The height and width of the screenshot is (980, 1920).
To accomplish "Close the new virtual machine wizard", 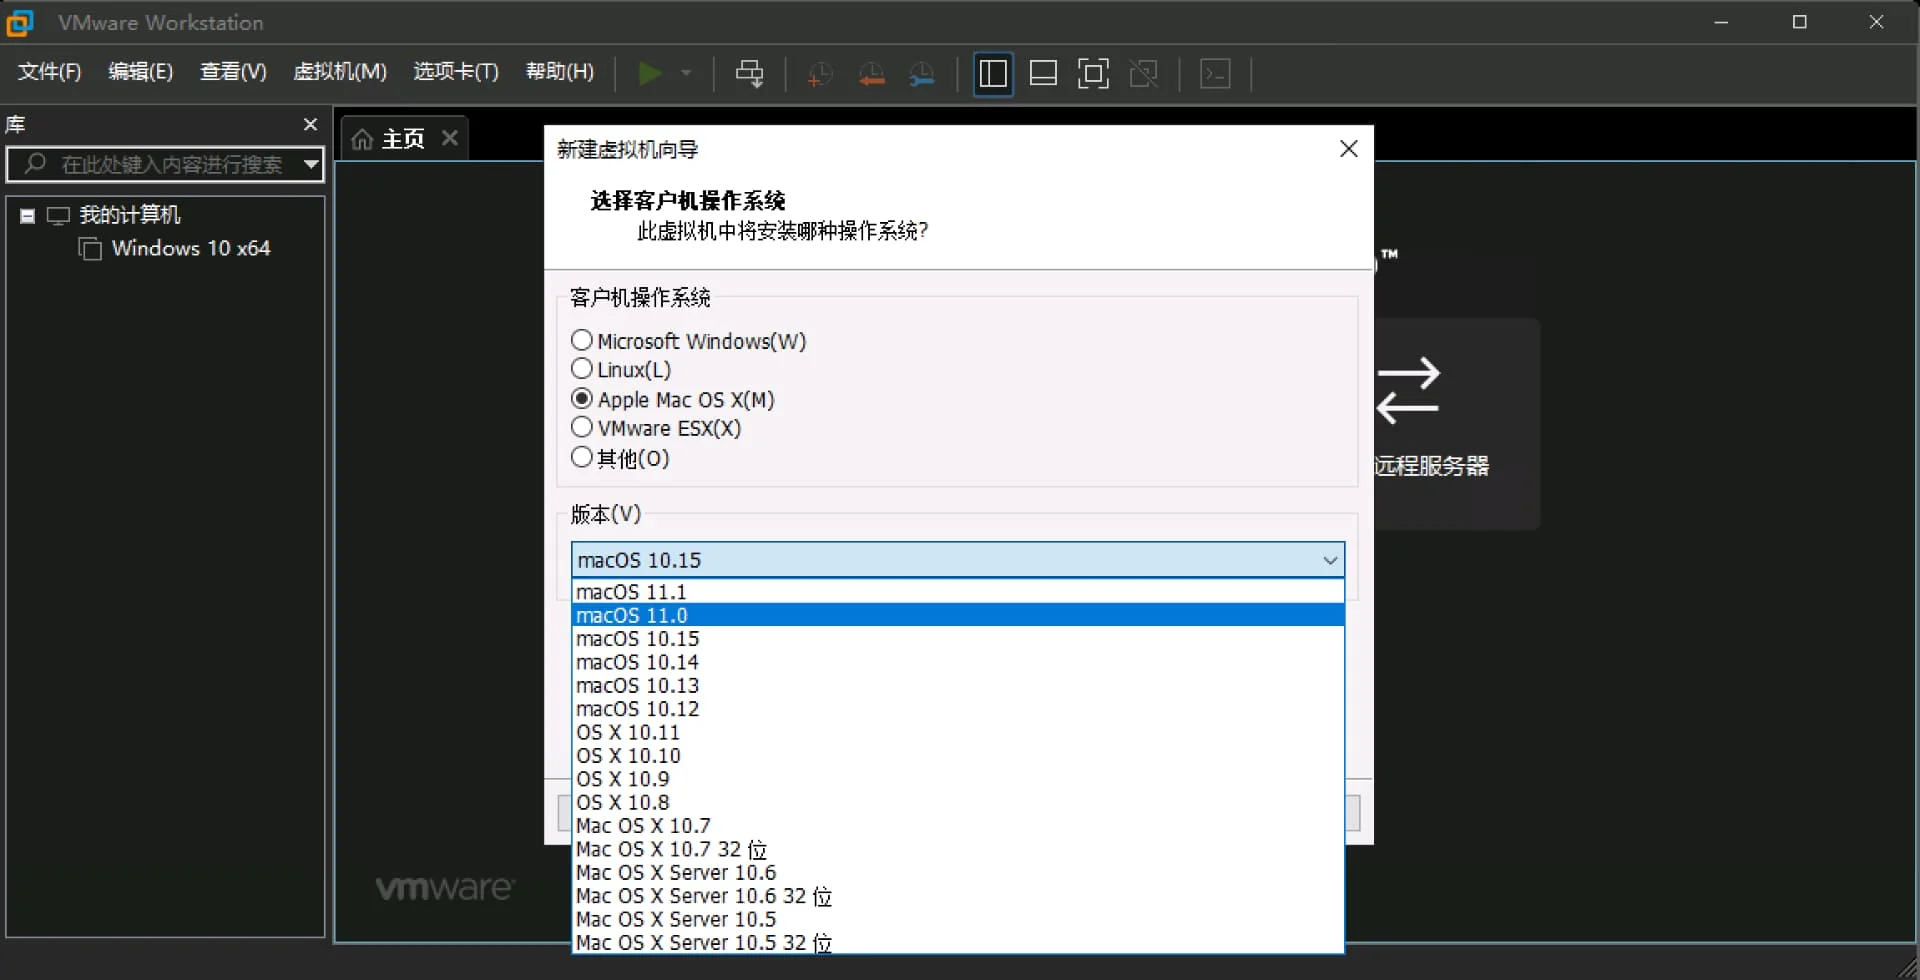I will point(1348,148).
